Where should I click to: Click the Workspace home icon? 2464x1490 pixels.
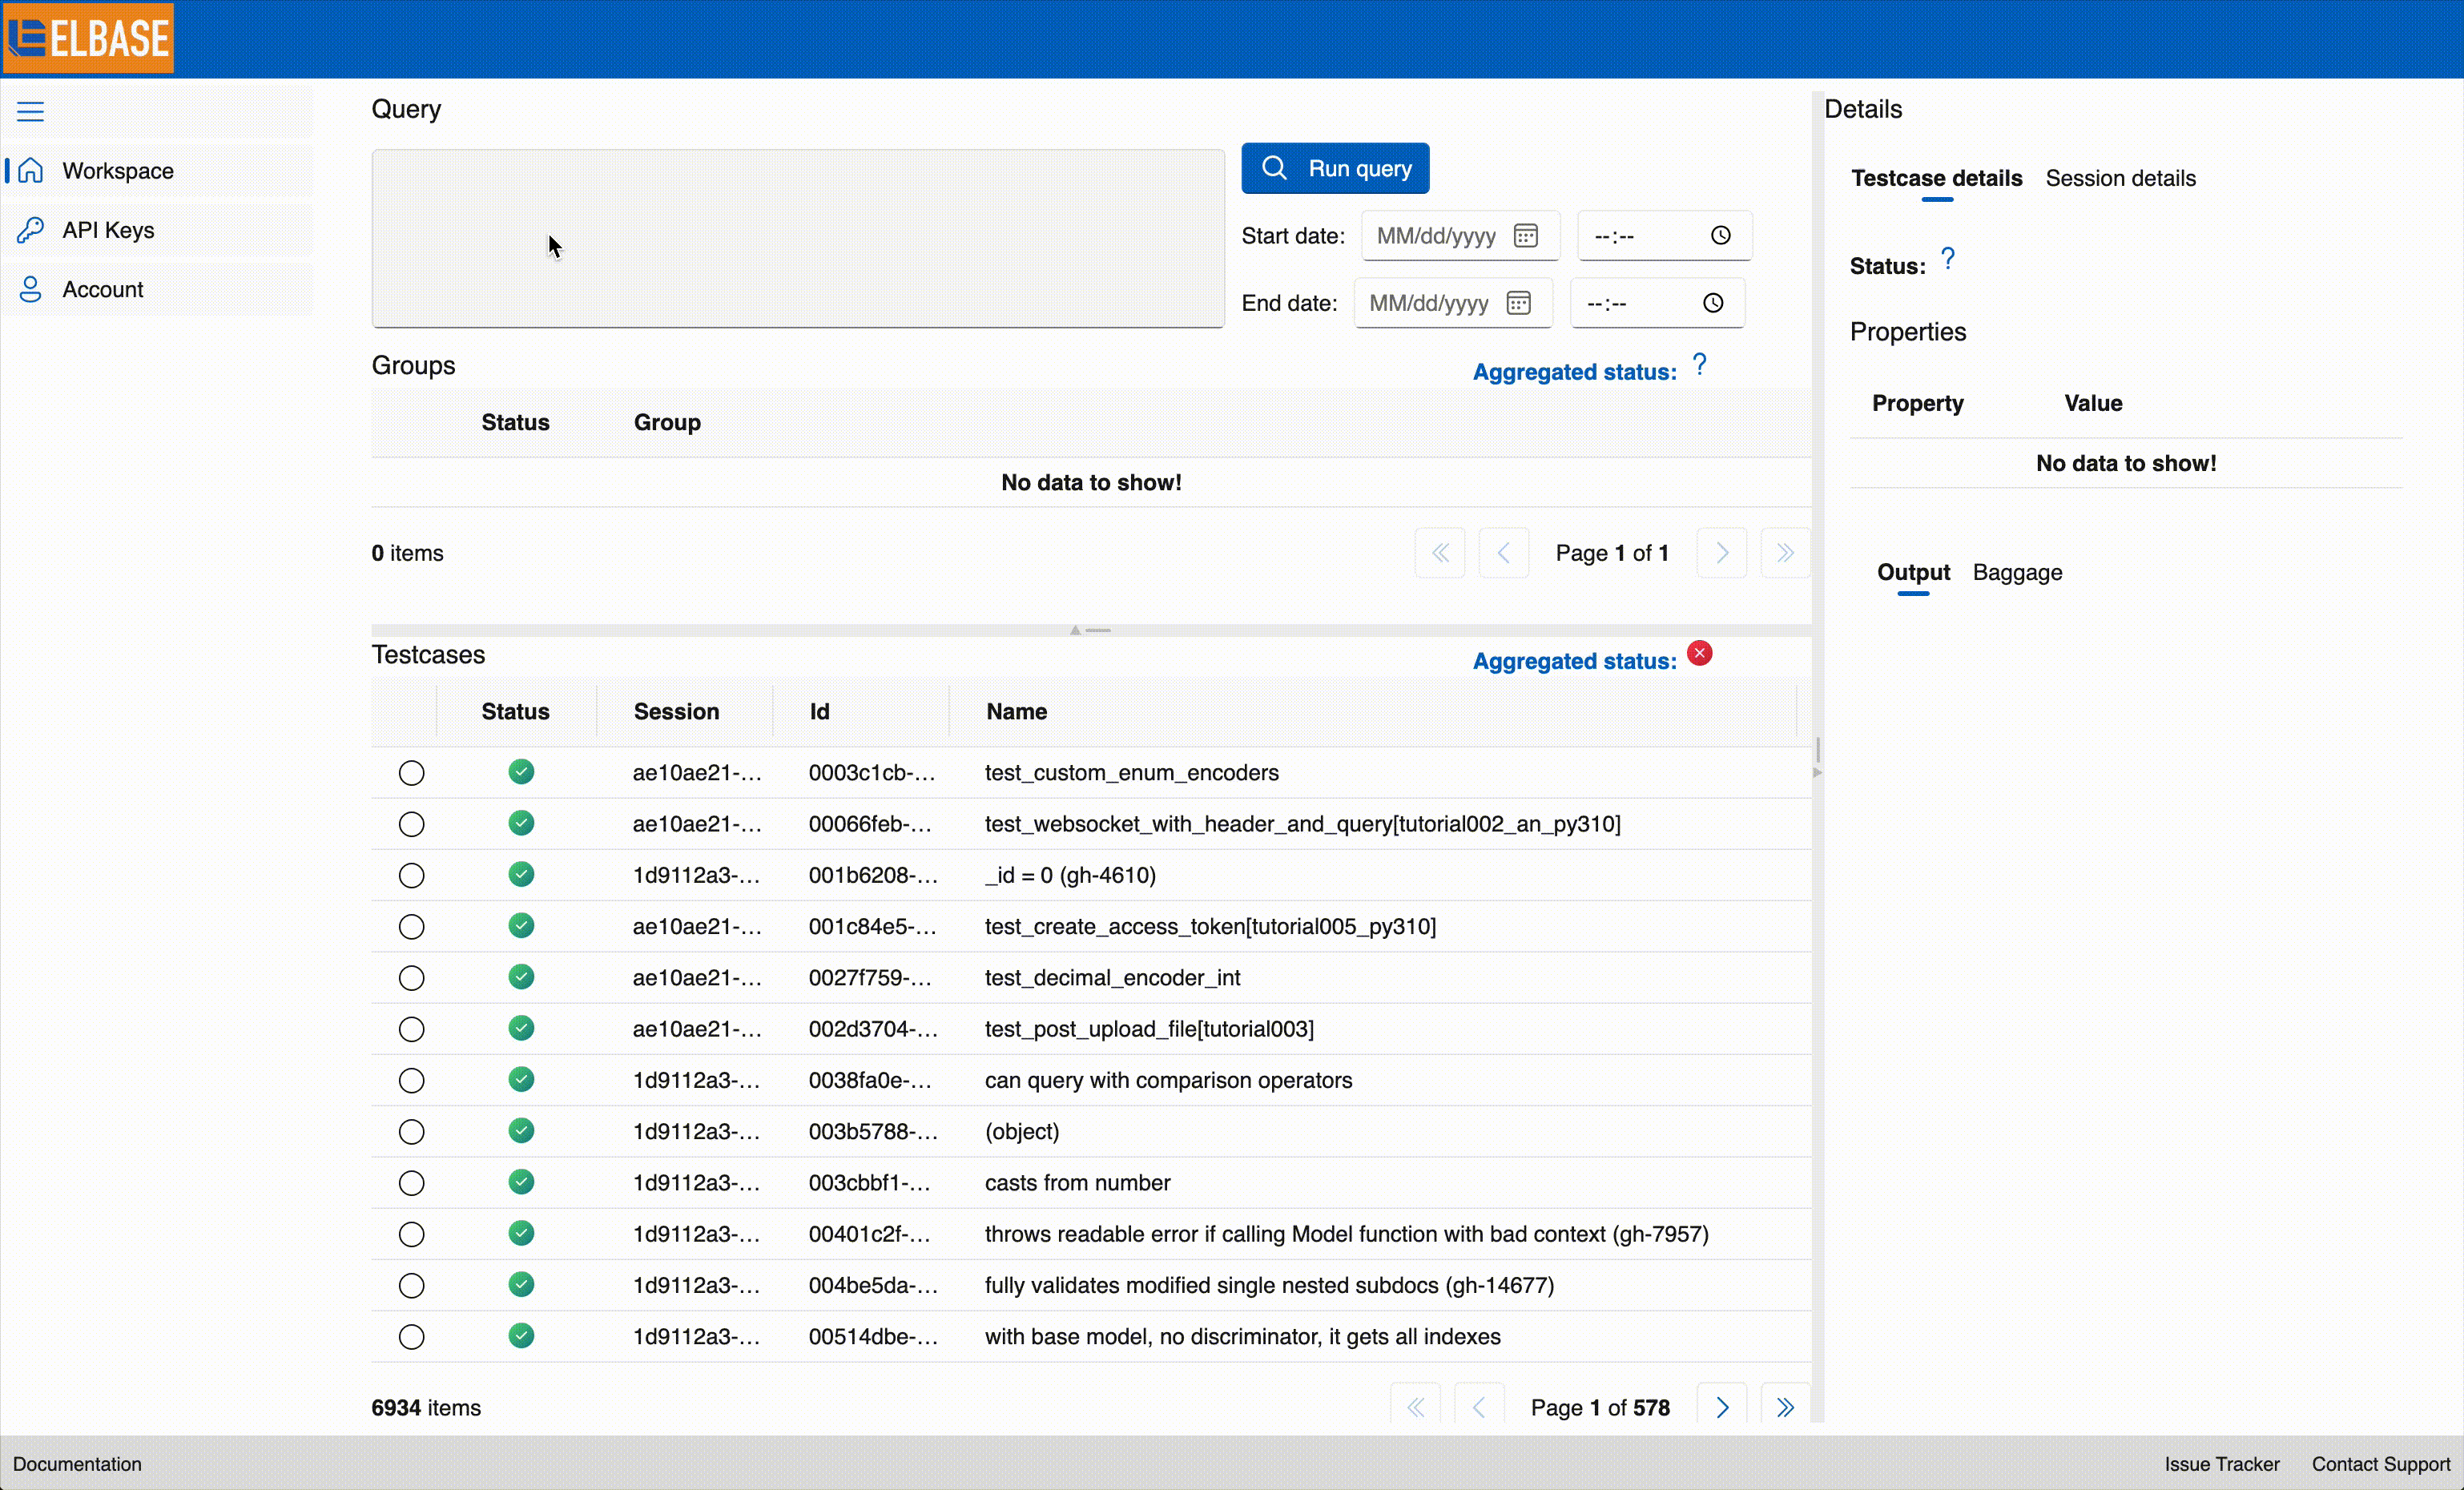click(x=31, y=171)
